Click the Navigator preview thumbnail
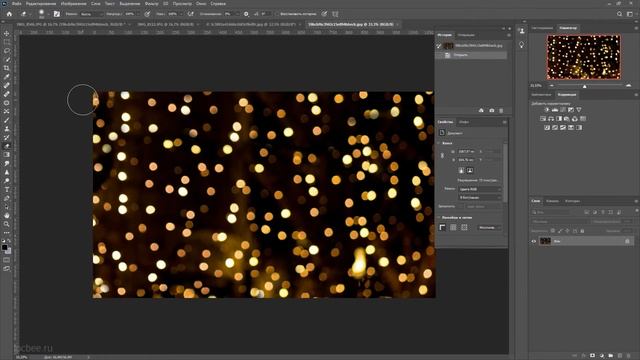640x360 pixels. pos(584,57)
